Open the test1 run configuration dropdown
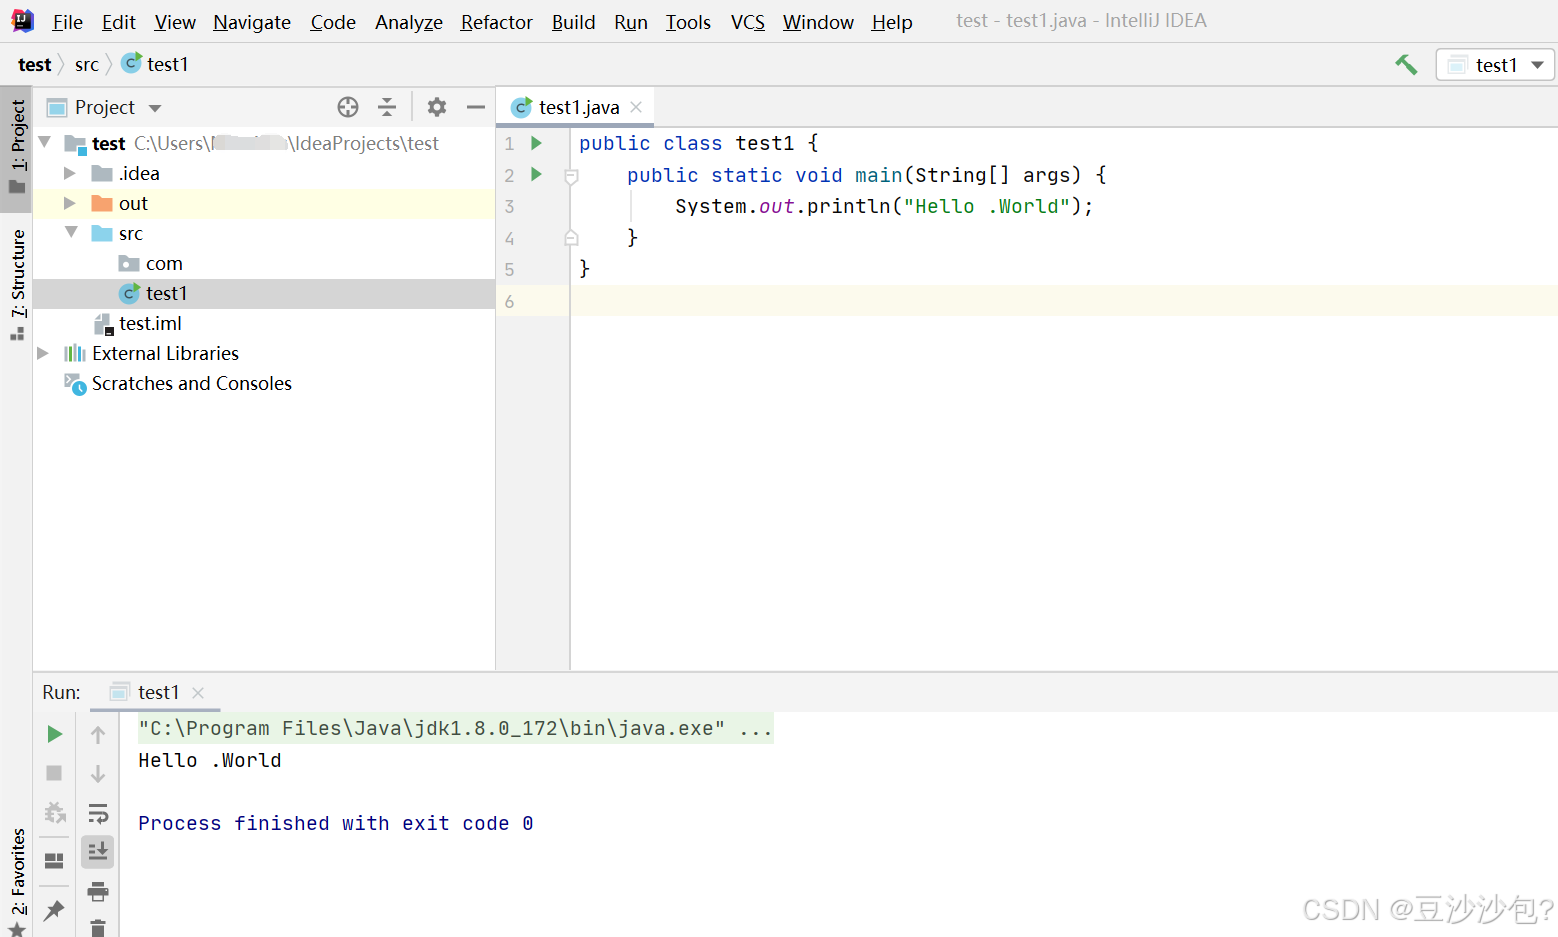 (x=1496, y=65)
